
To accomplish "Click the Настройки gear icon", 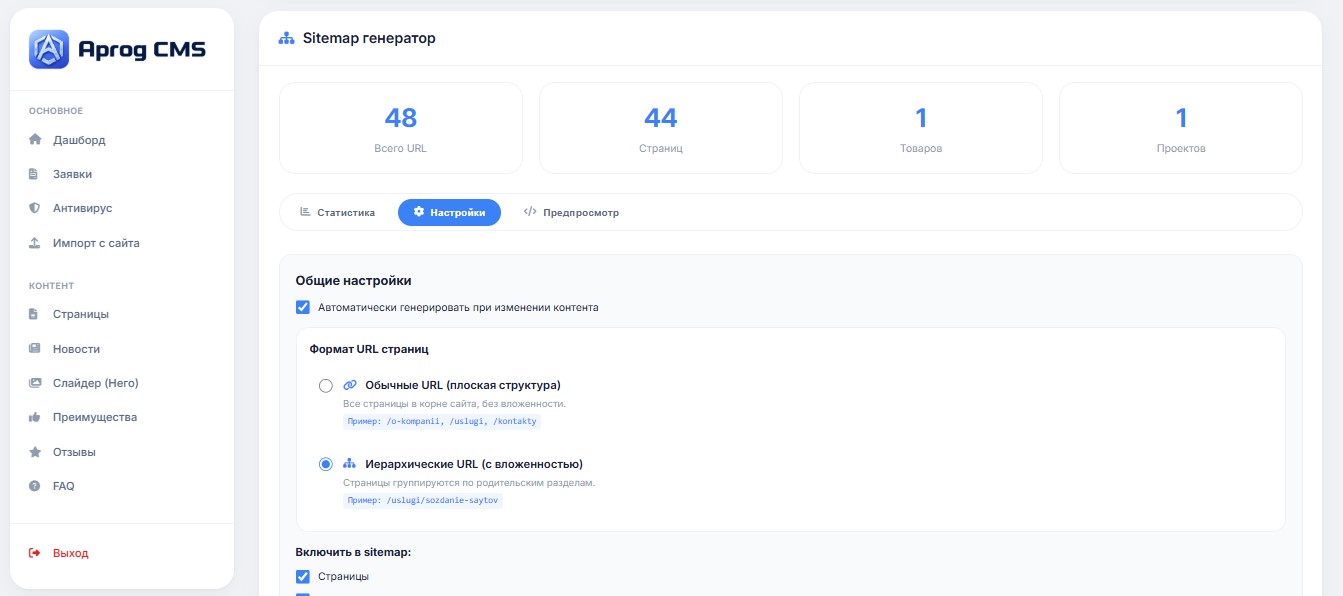I will [419, 212].
